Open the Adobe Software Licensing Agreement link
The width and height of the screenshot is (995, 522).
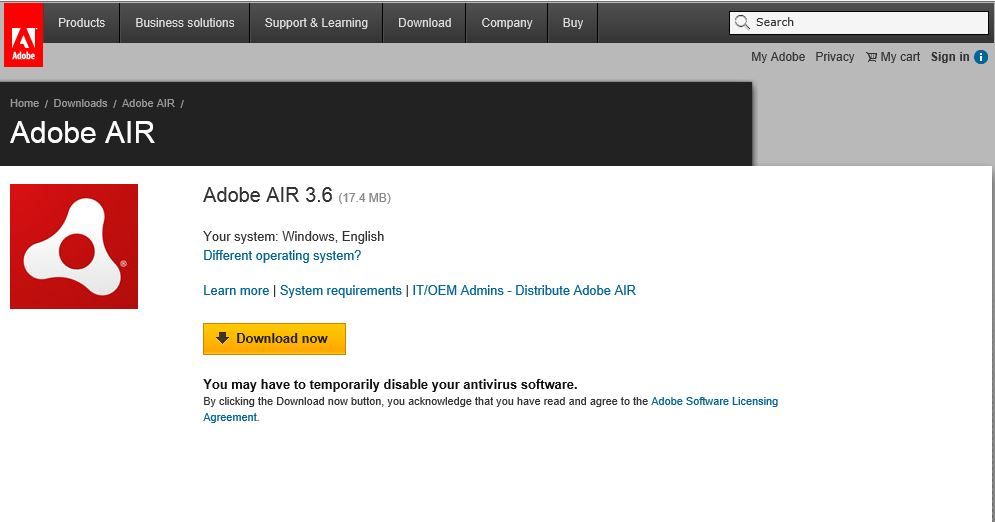[x=713, y=401]
